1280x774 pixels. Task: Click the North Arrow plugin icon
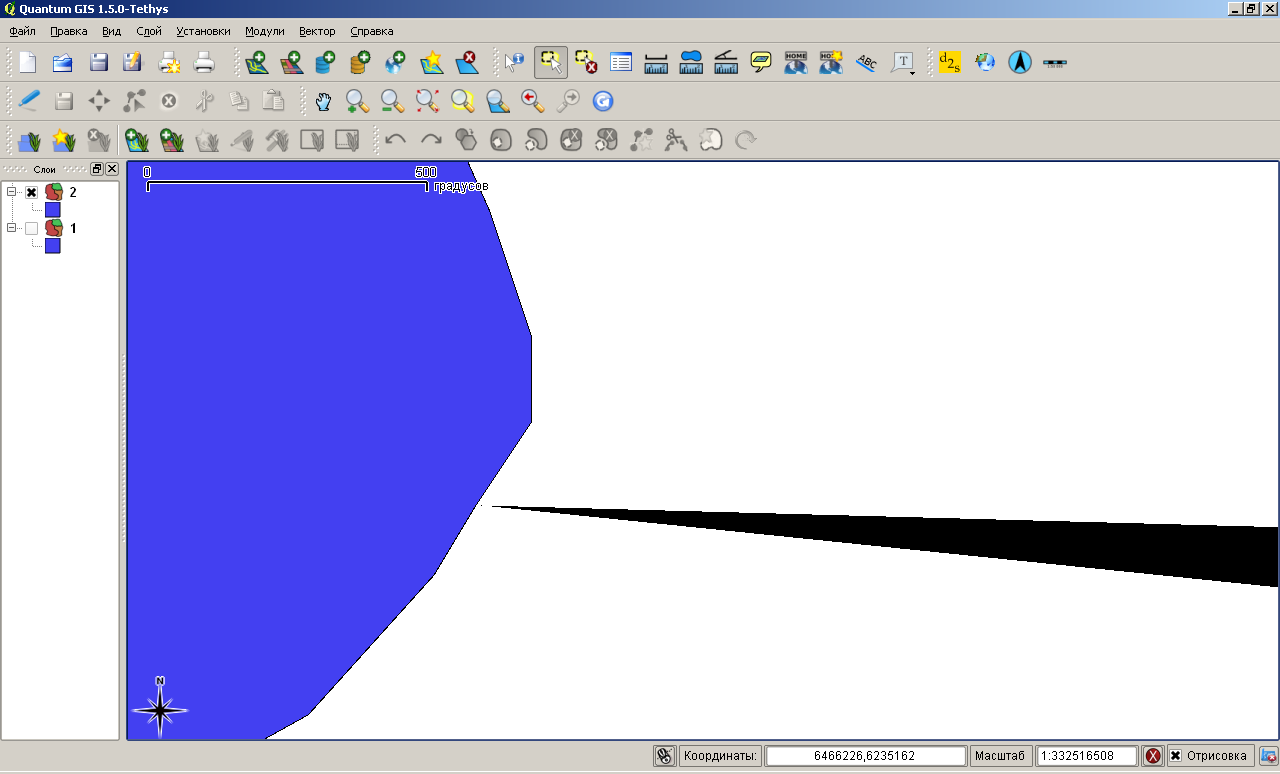pos(1019,63)
